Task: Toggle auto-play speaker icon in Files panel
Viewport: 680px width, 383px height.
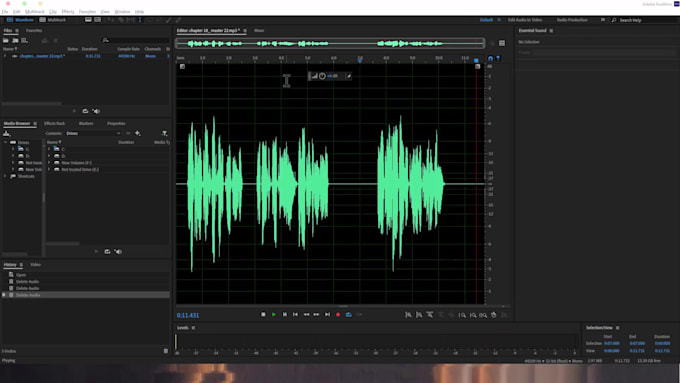Action: pos(96,111)
